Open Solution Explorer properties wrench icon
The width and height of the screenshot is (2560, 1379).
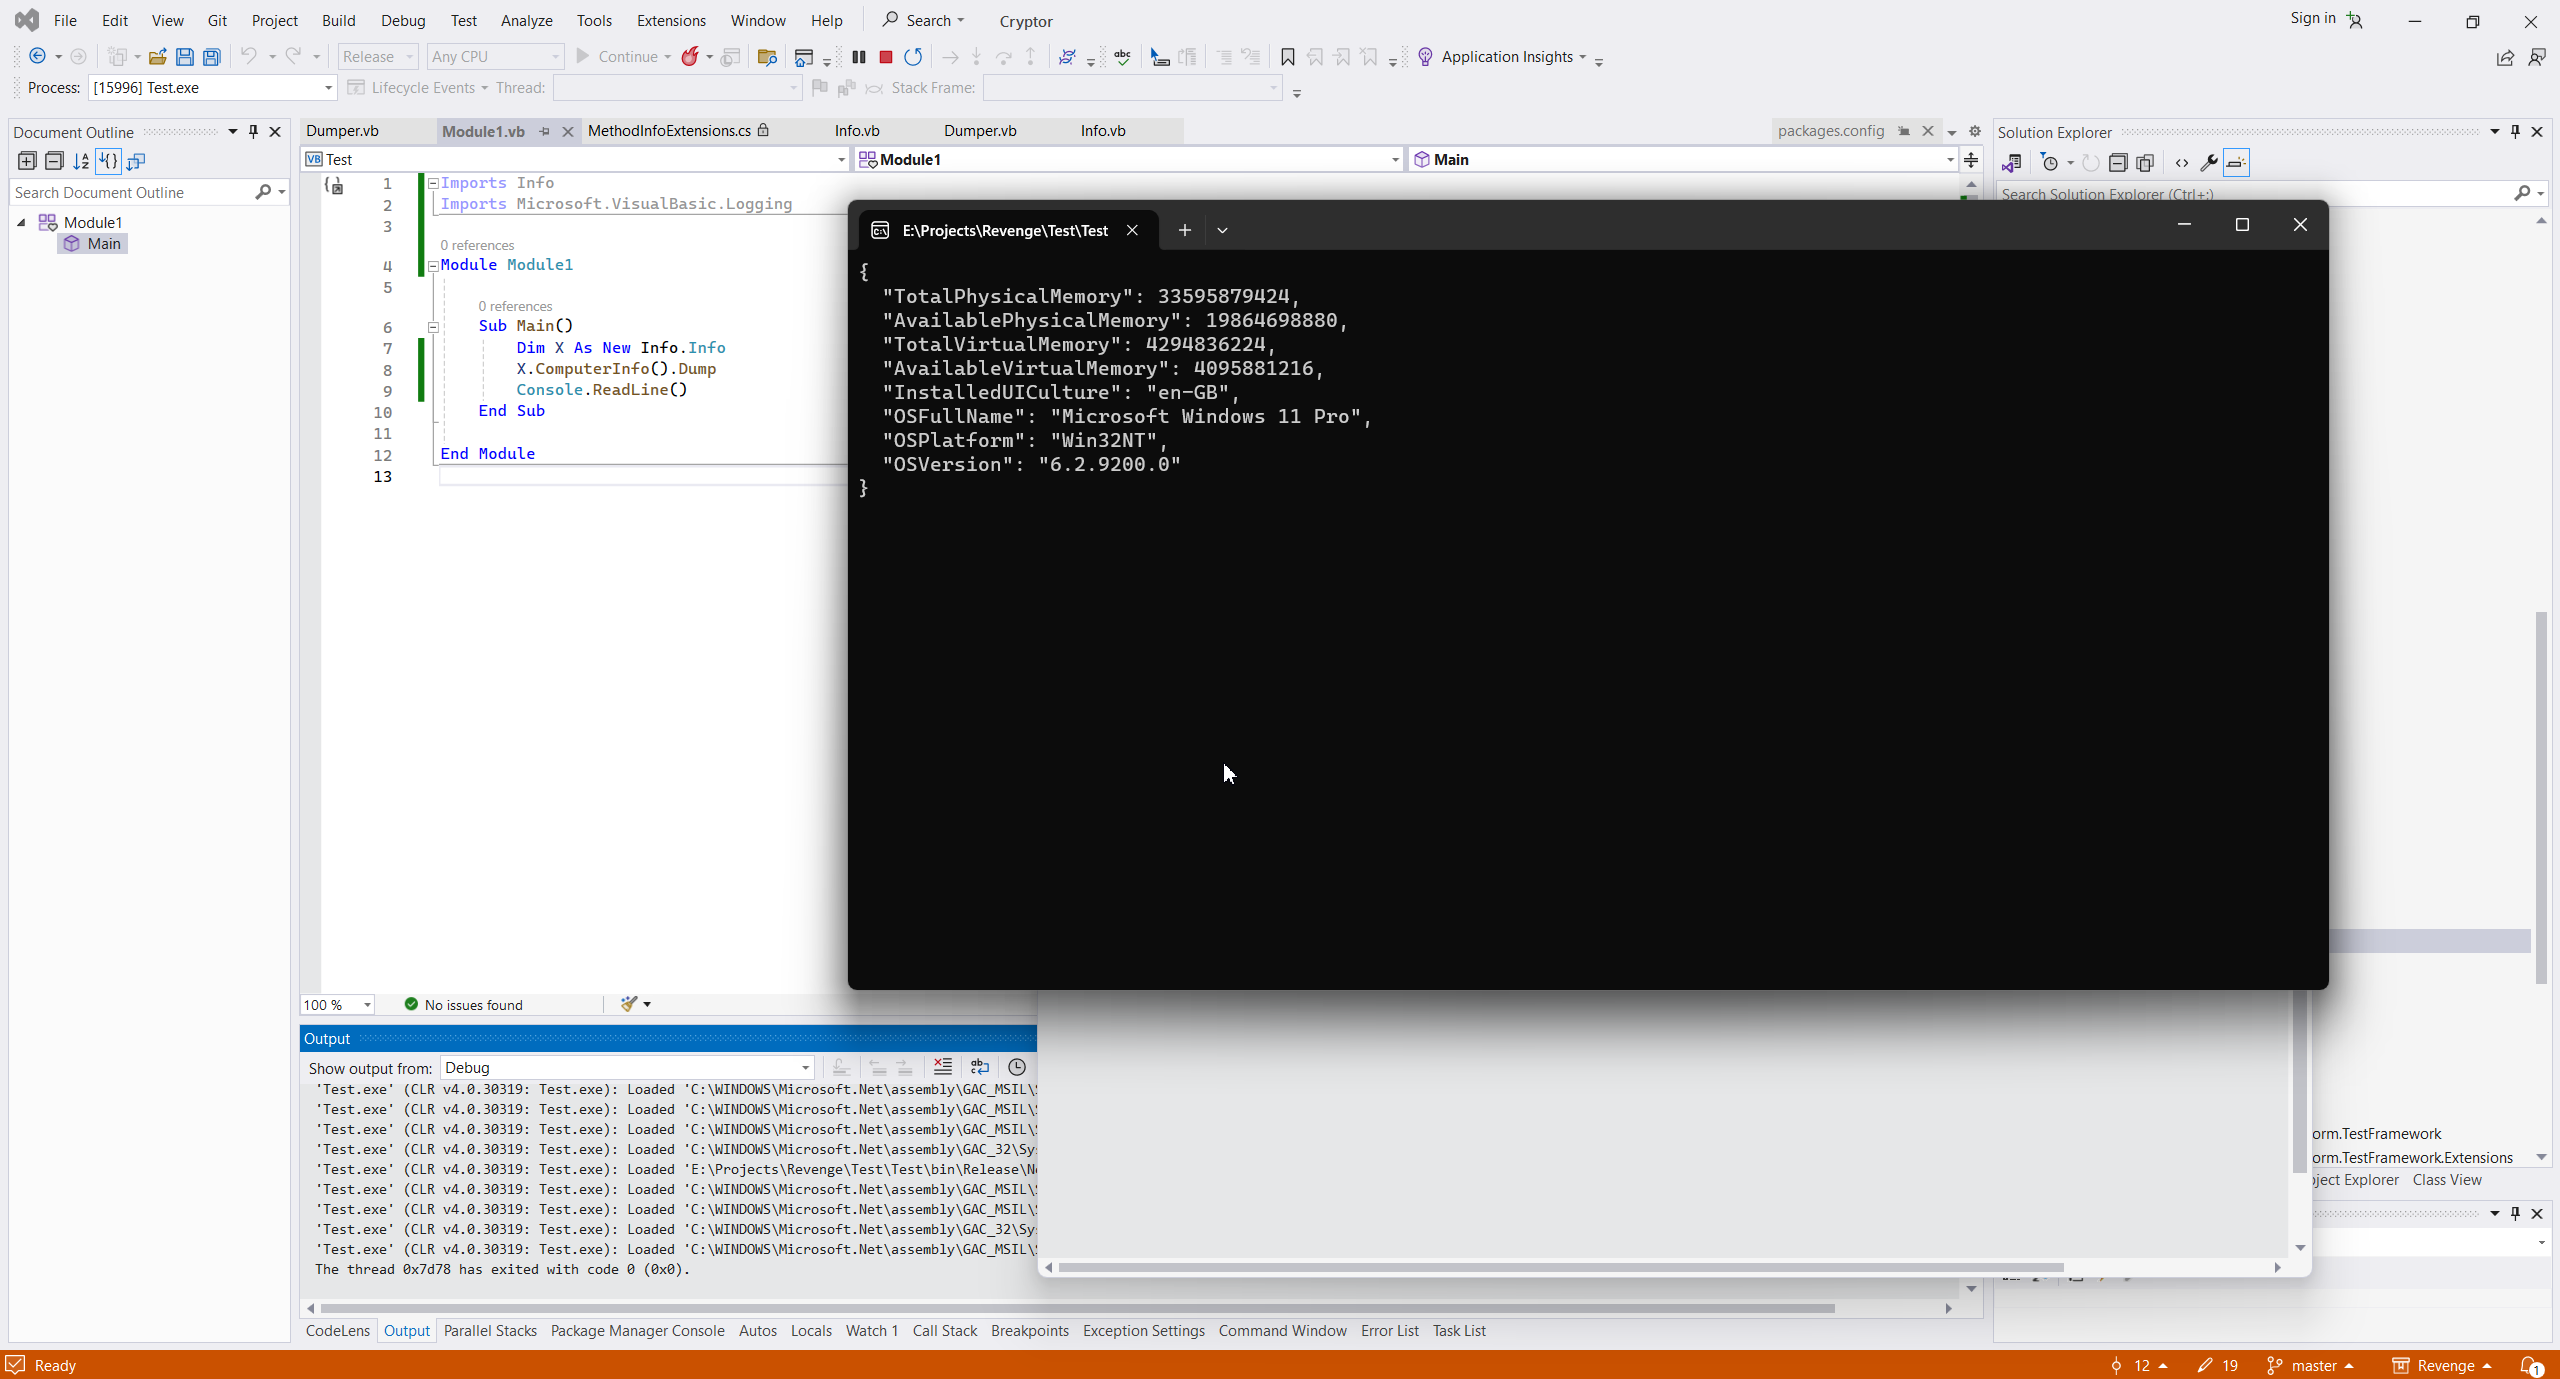pos(2208,162)
